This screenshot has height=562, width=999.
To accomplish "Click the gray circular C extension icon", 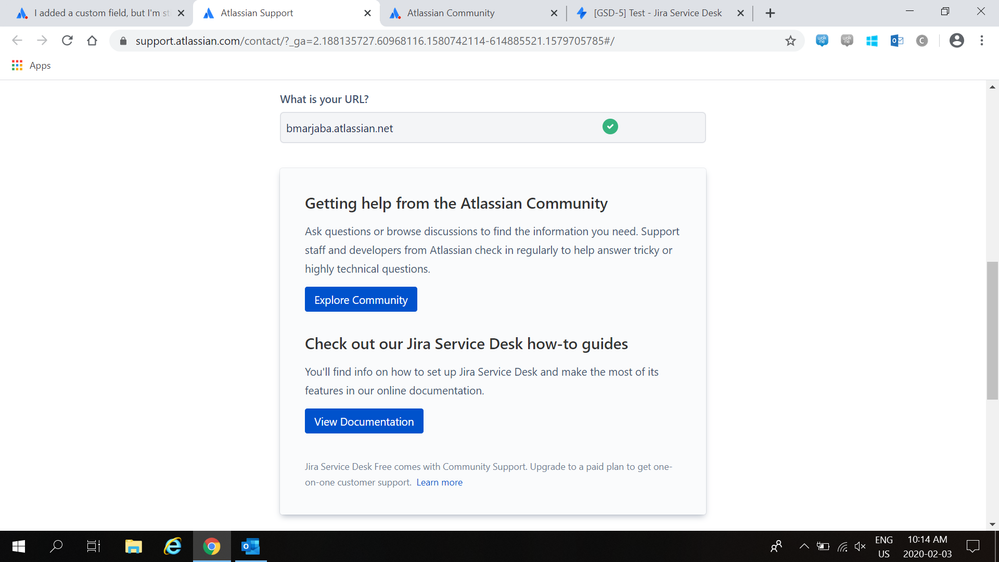I will click(922, 41).
